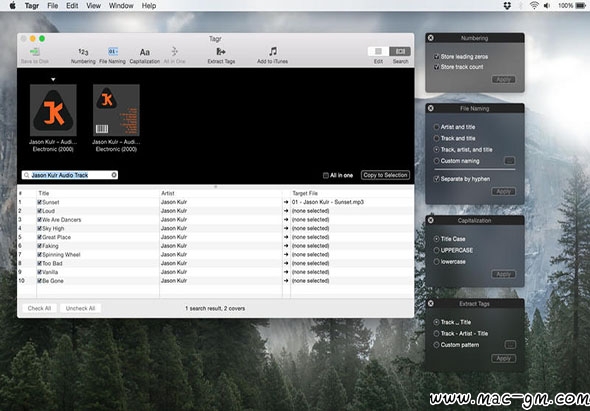The width and height of the screenshot is (590, 411).
Task: Select Track, artist, and title option
Action: coord(436,150)
